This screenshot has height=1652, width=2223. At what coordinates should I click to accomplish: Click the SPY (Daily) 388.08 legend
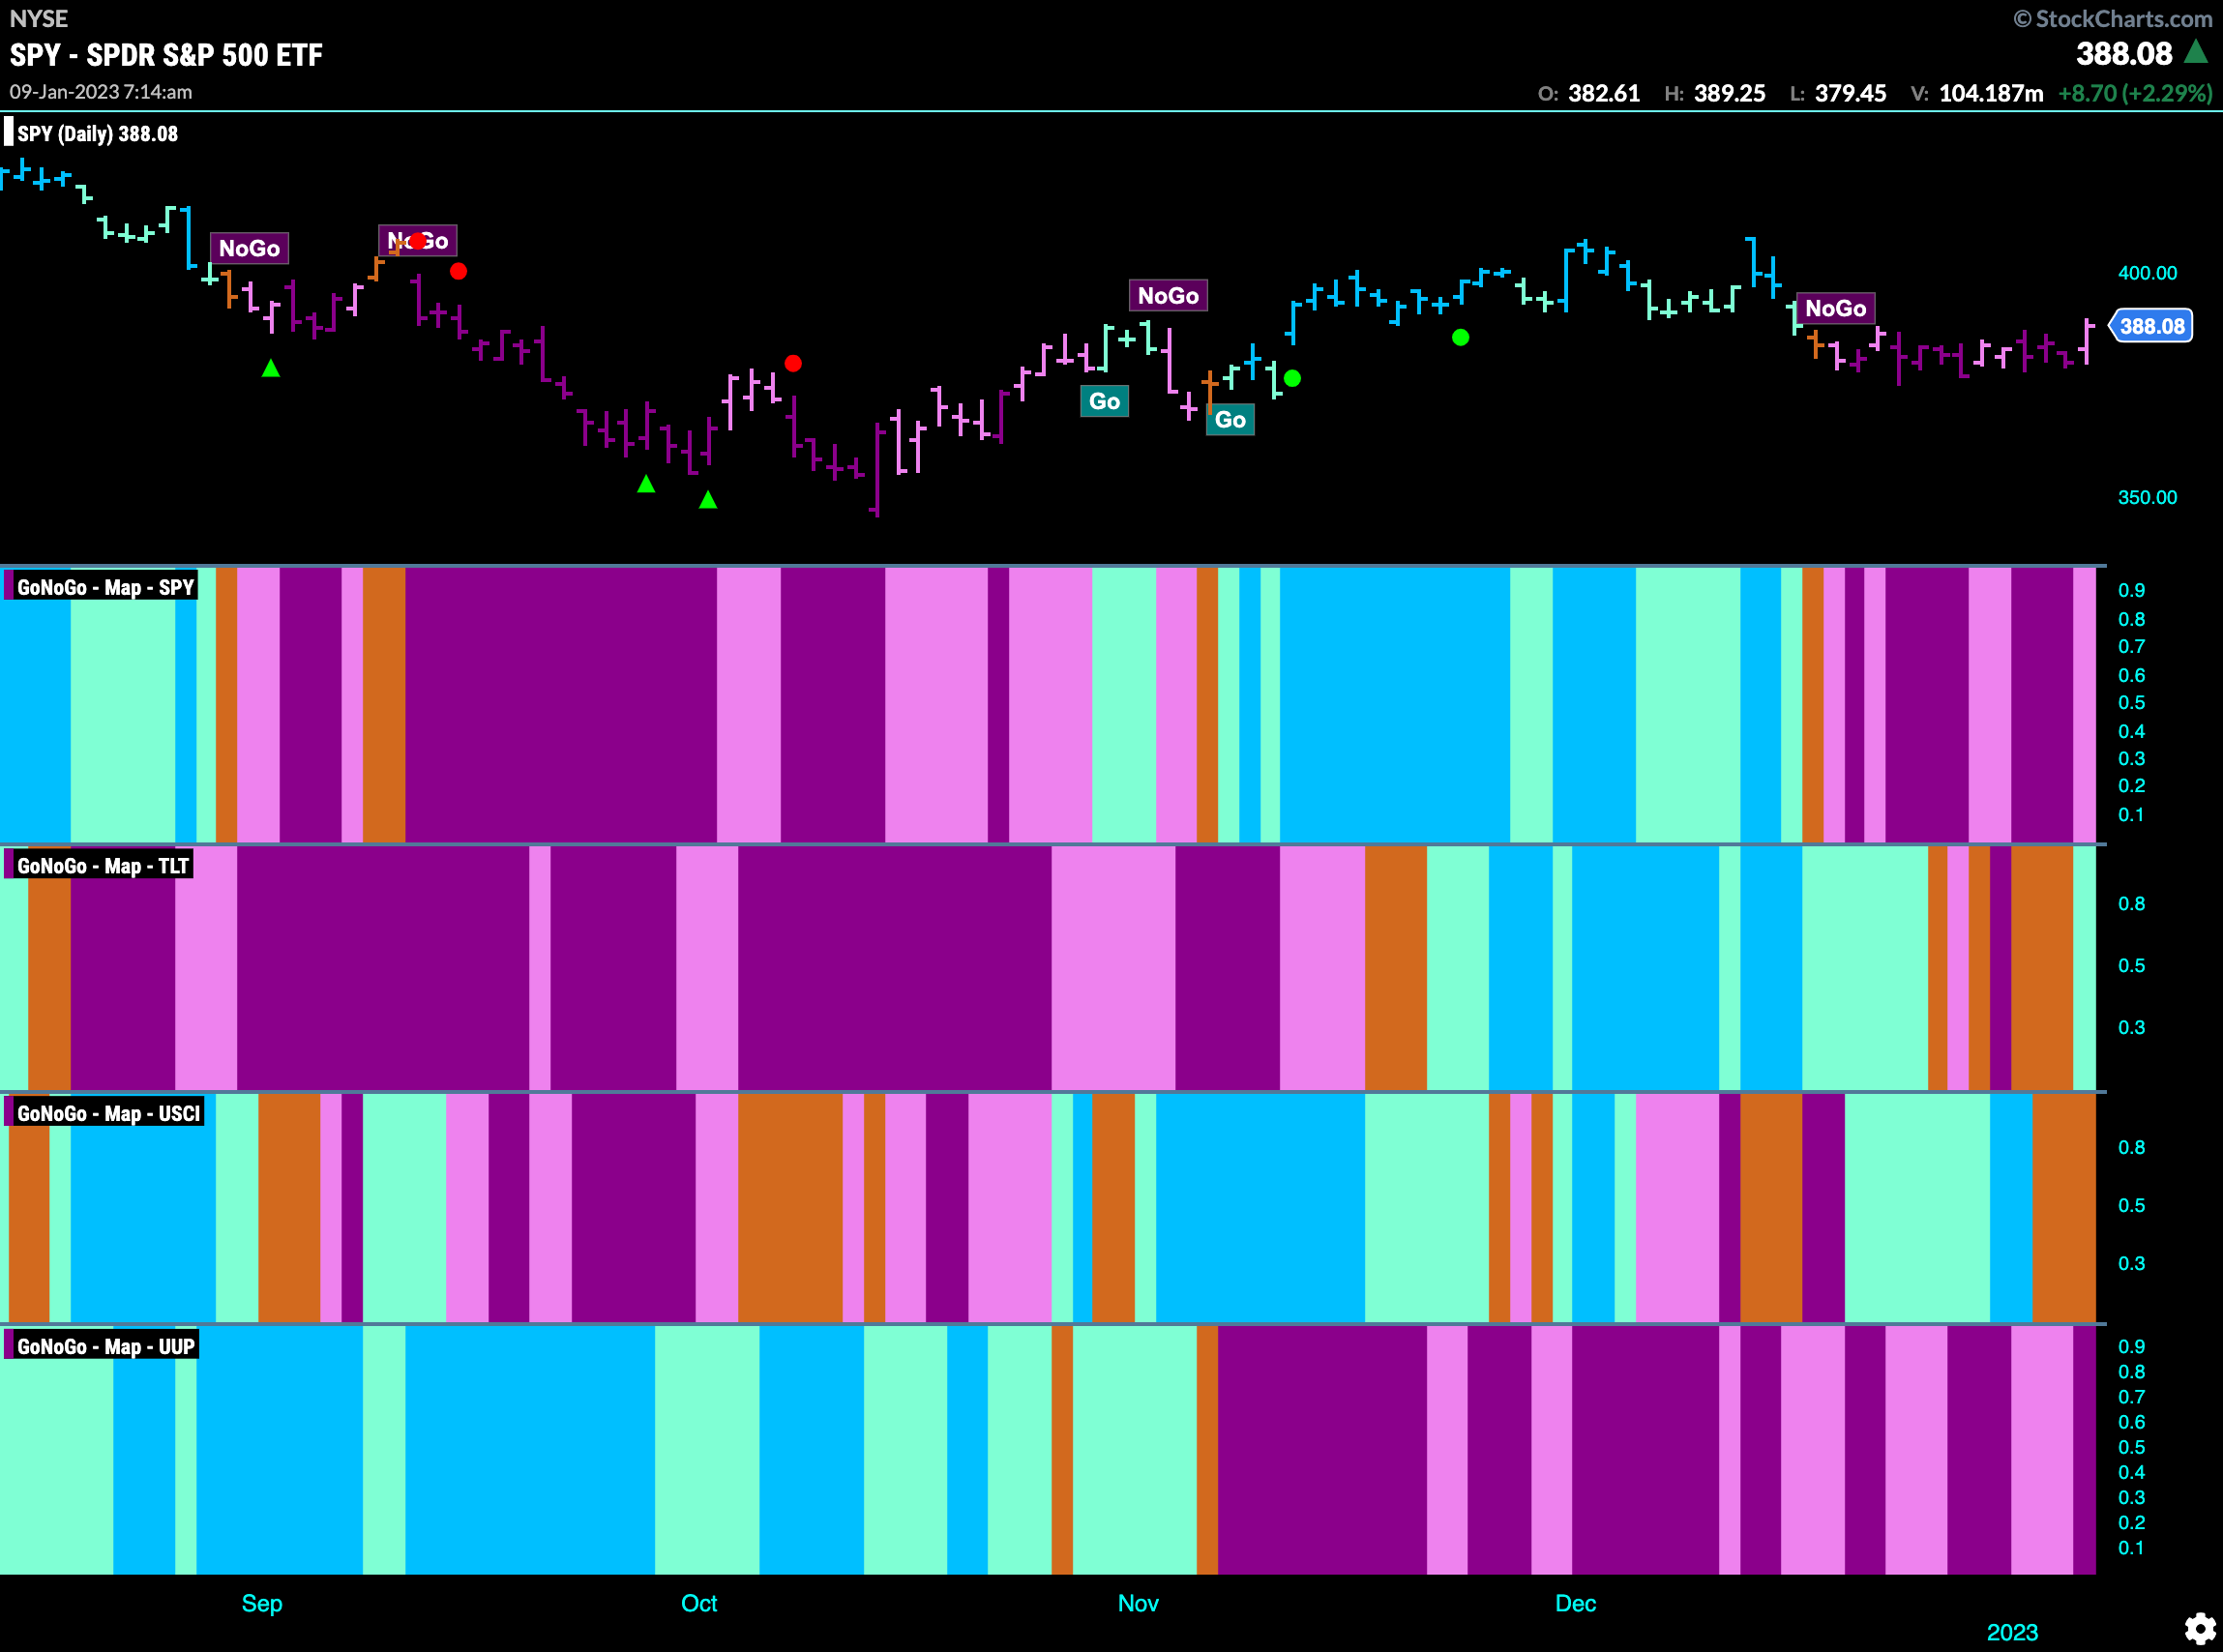pos(97,134)
